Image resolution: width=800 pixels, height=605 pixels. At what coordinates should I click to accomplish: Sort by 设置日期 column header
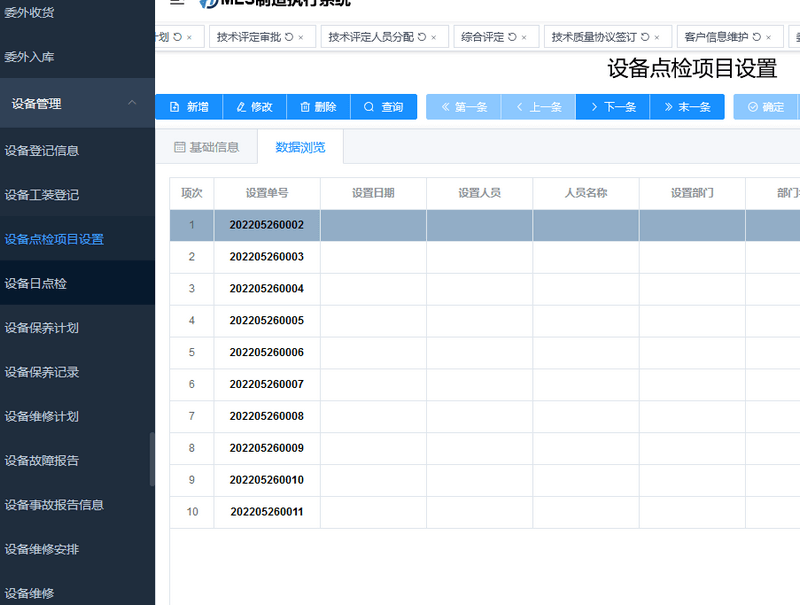pos(373,193)
